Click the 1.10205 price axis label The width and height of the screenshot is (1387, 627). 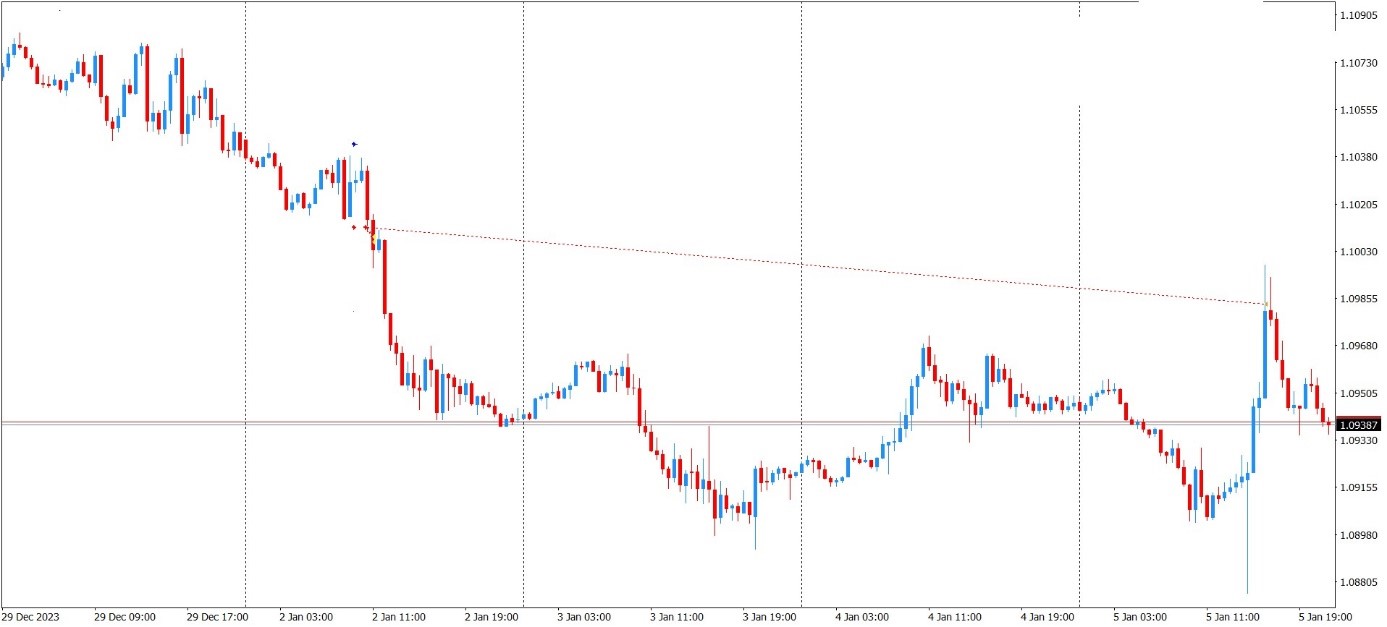1359,204
